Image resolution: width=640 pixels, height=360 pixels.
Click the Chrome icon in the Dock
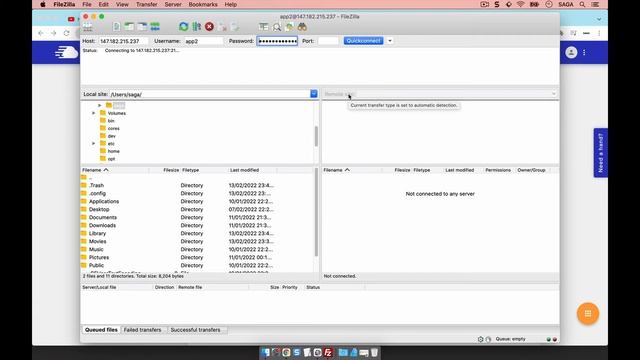coord(286,352)
